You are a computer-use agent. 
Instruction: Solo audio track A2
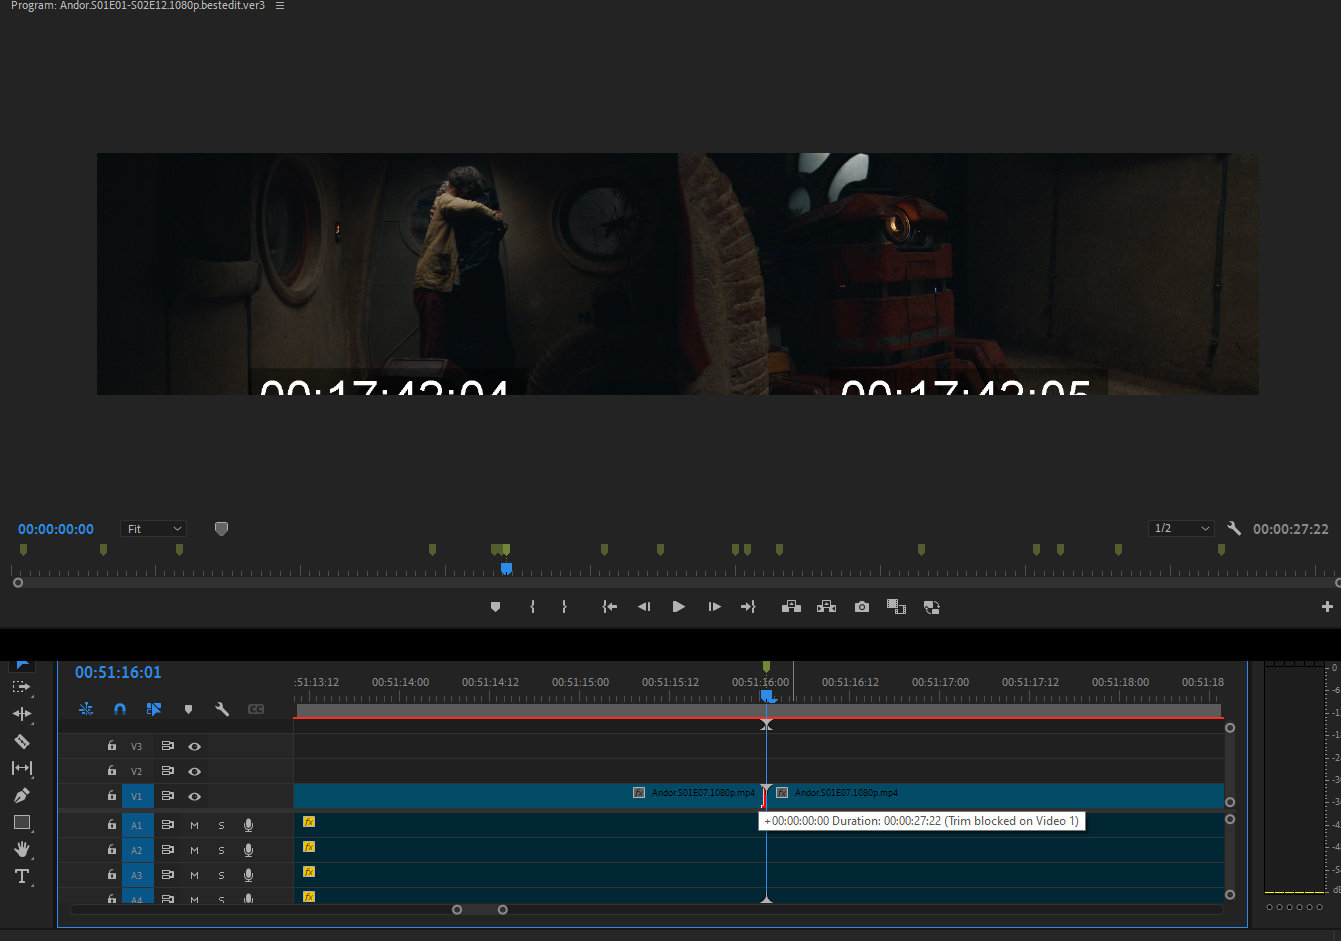pyautogui.click(x=221, y=850)
